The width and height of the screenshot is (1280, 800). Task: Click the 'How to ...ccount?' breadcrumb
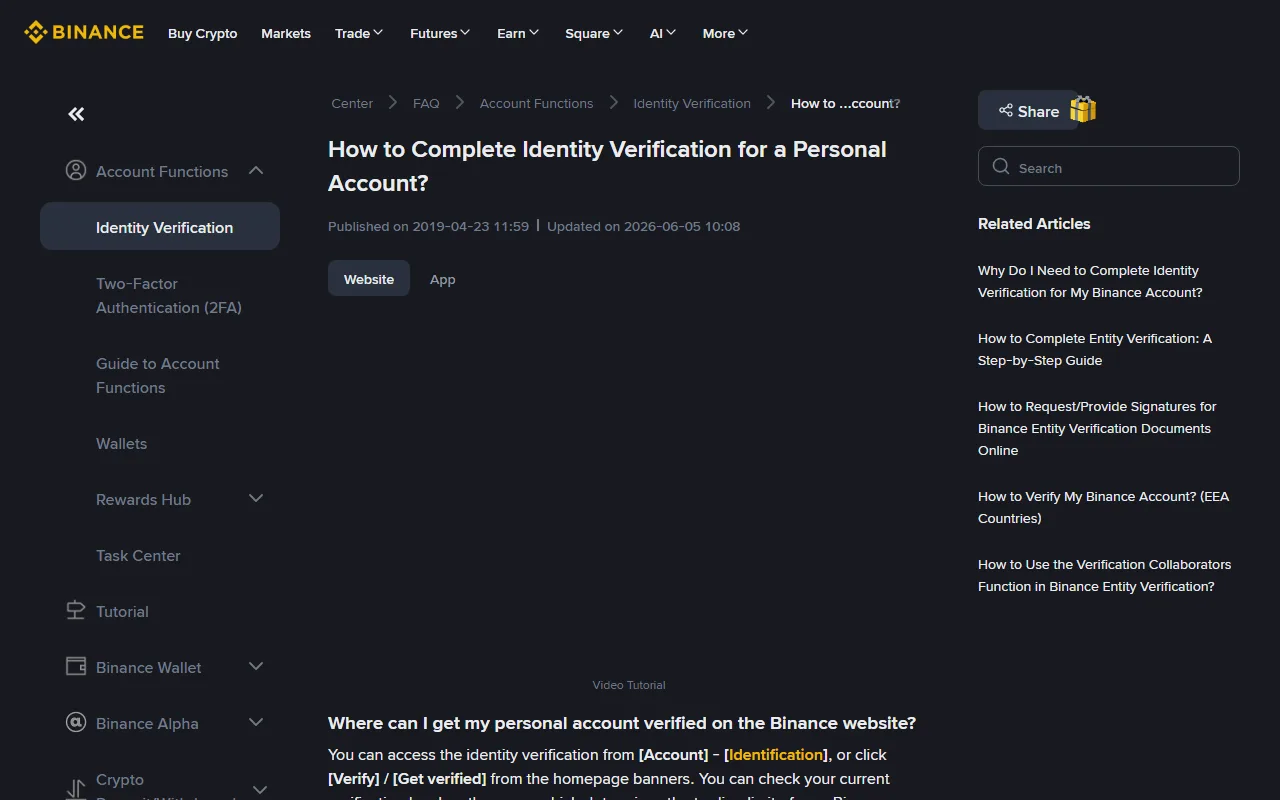tap(846, 103)
